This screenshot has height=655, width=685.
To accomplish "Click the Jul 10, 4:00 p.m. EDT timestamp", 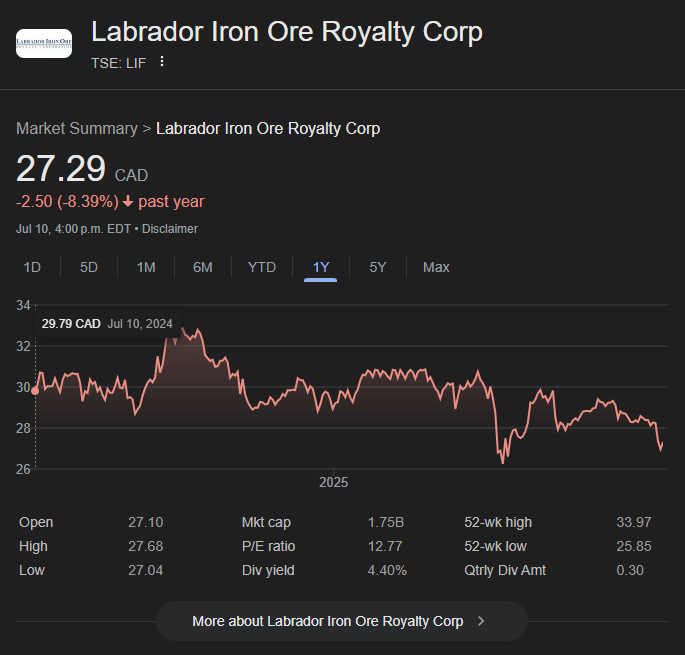I will pyautogui.click(x=73, y=229).
